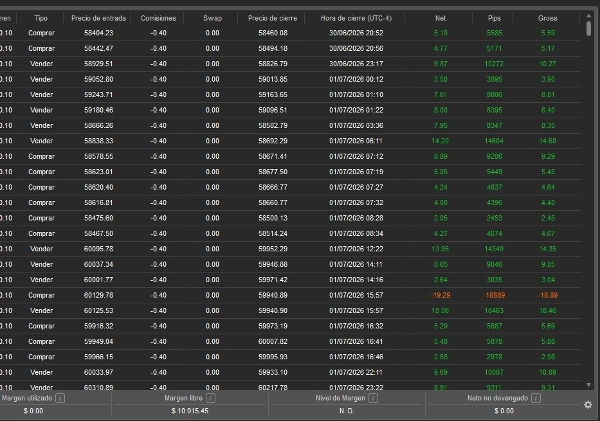Click info icon beside Neto no devengado

tap(536, 398)
